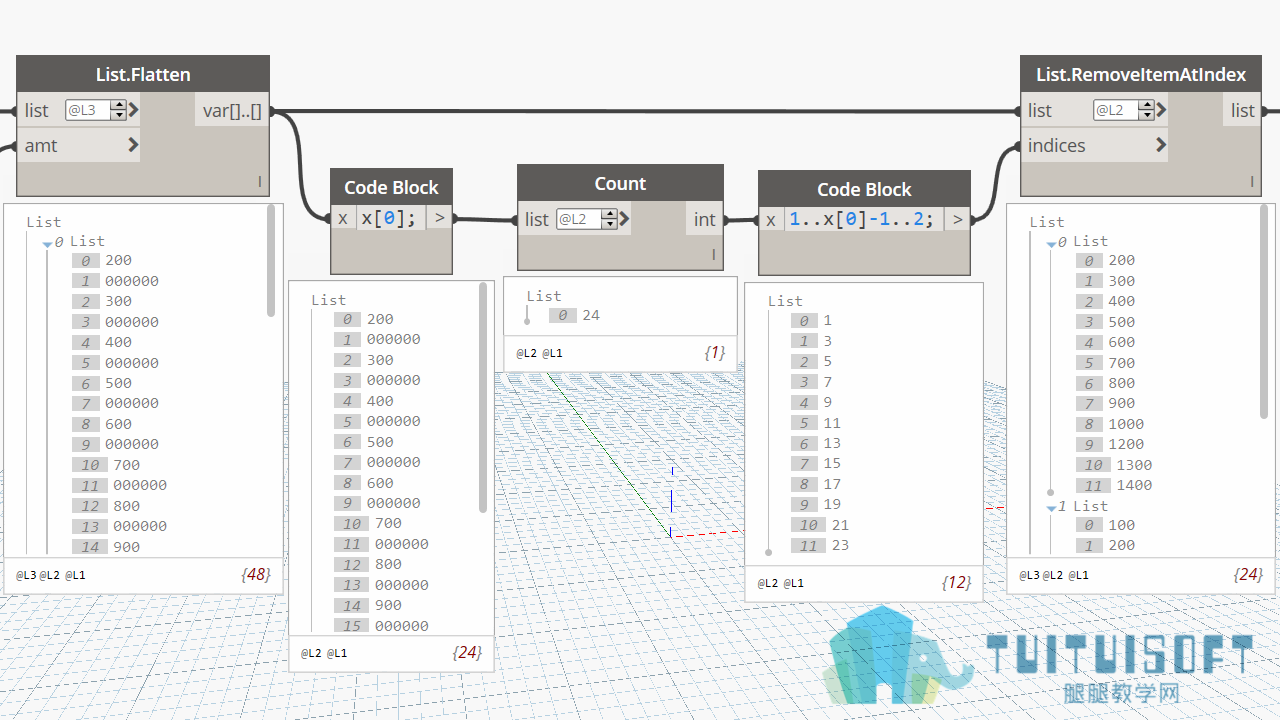The height and width of the screenshot is (720, 1280).
Task: Click the @L3 level label under the Flatten preview
Action: (x=26, y=575)
